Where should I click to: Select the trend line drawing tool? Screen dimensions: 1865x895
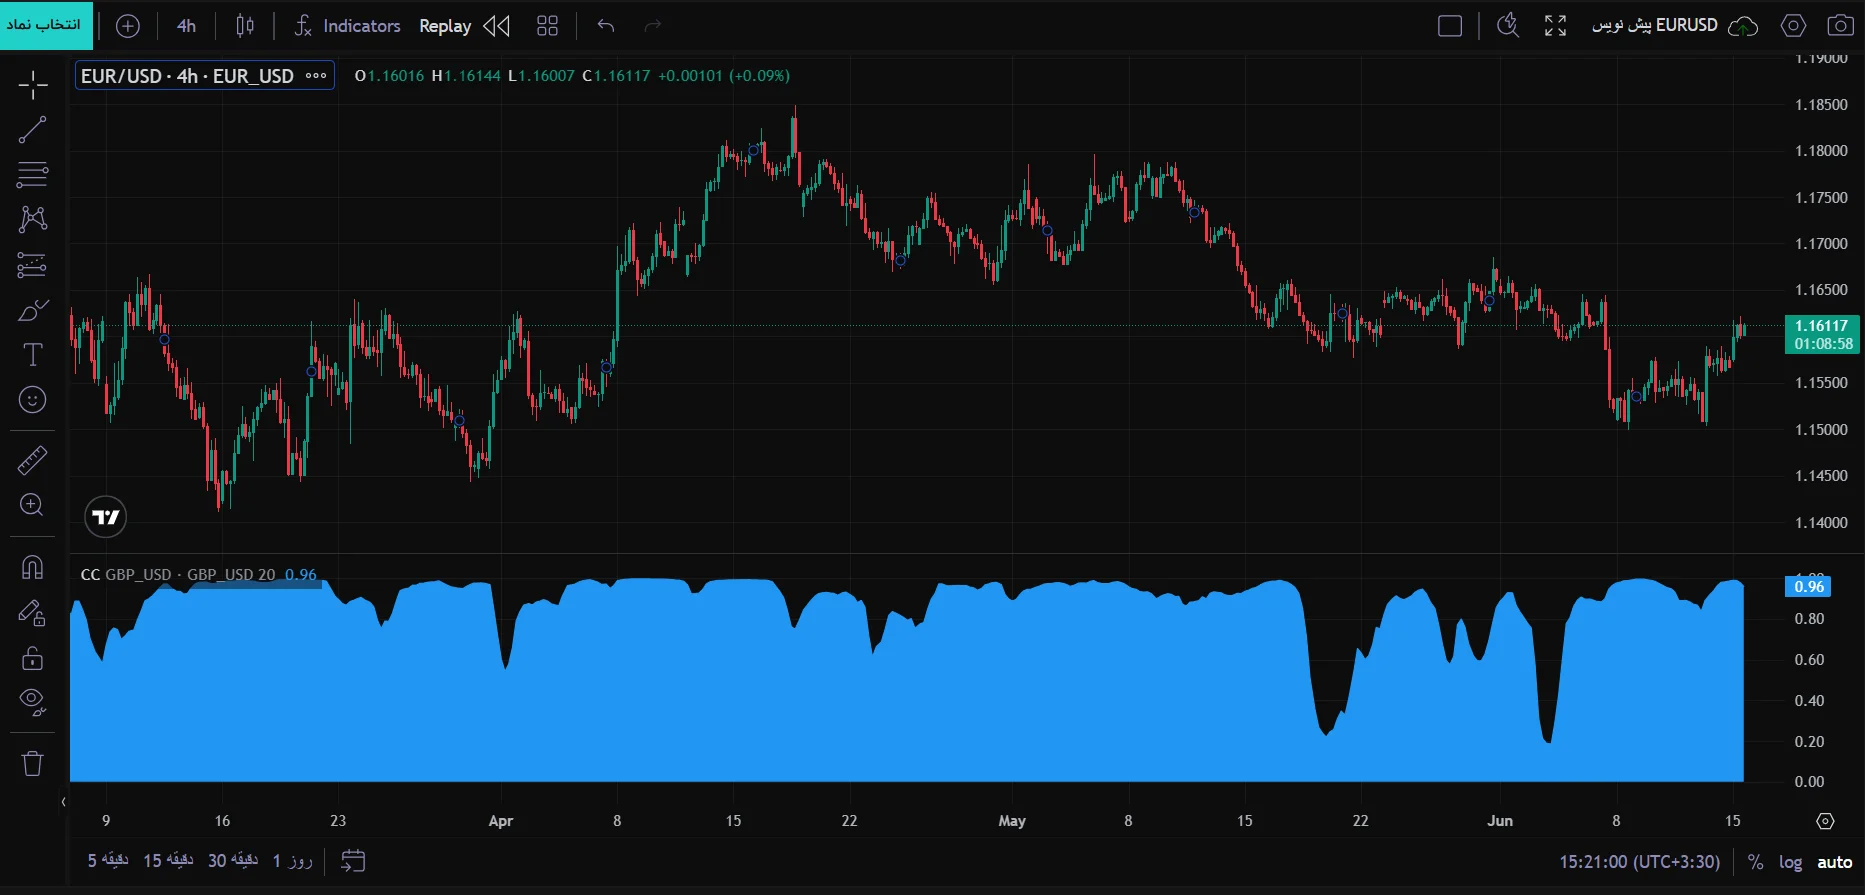click(33, 130)
